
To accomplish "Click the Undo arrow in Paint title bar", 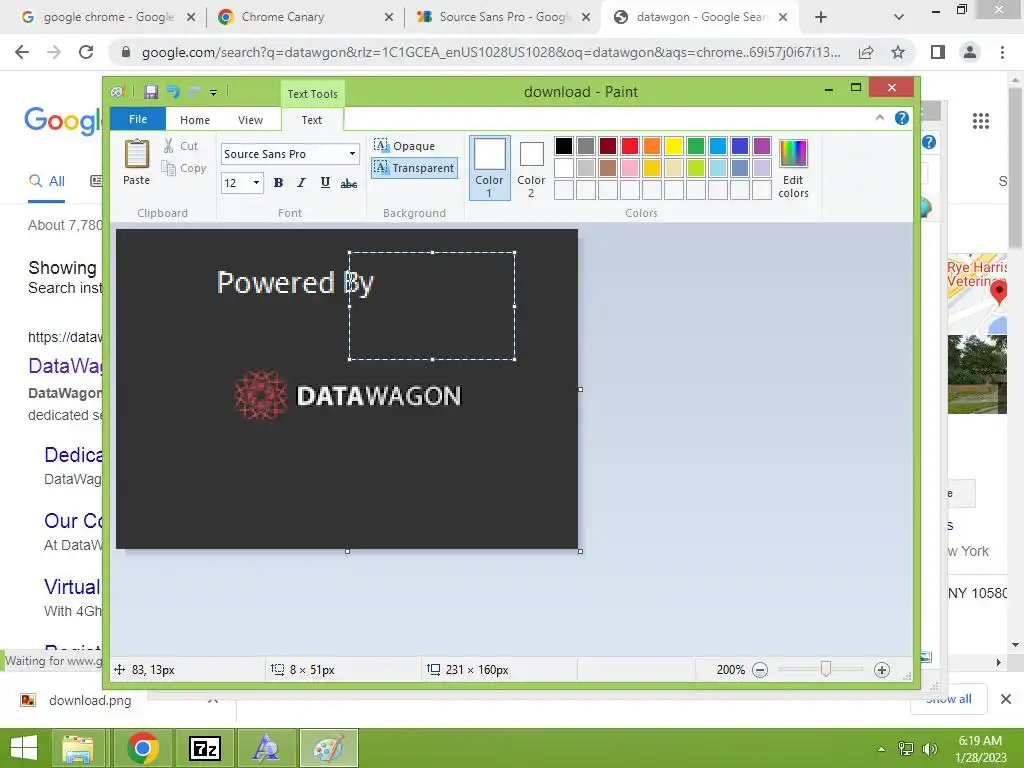I will [x=173, y=92].
